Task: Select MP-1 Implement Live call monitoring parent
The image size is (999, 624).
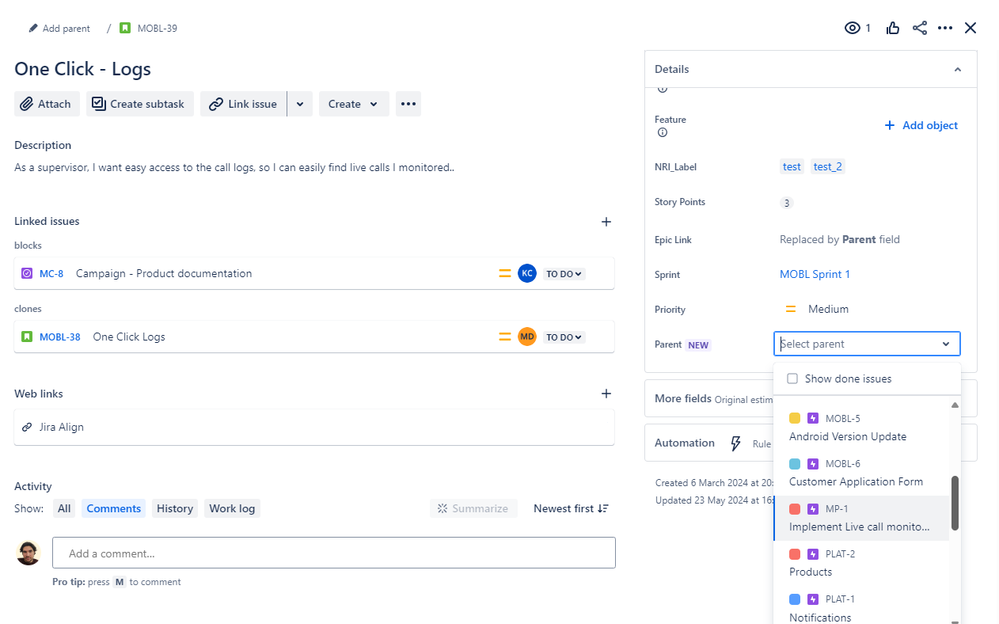Action: [861, 518]
